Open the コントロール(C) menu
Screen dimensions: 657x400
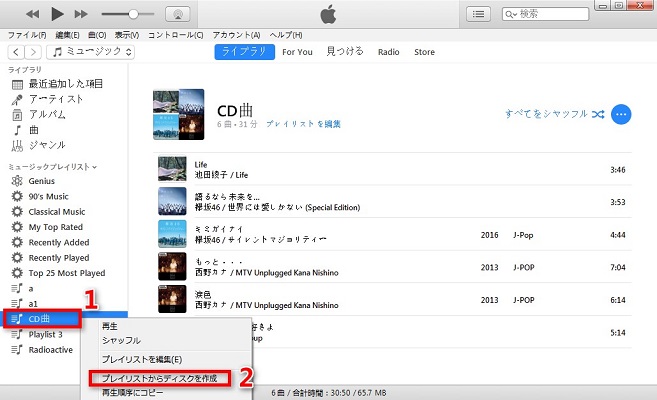click(x=176, y=35)
